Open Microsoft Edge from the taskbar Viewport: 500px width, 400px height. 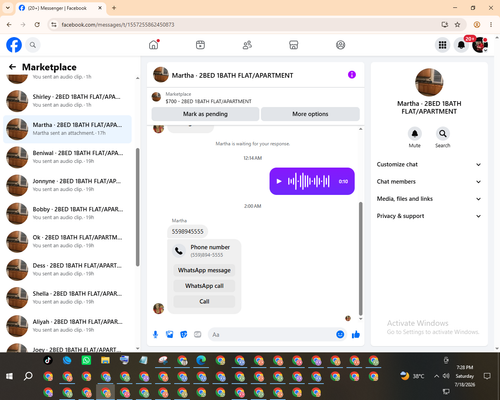201,360
